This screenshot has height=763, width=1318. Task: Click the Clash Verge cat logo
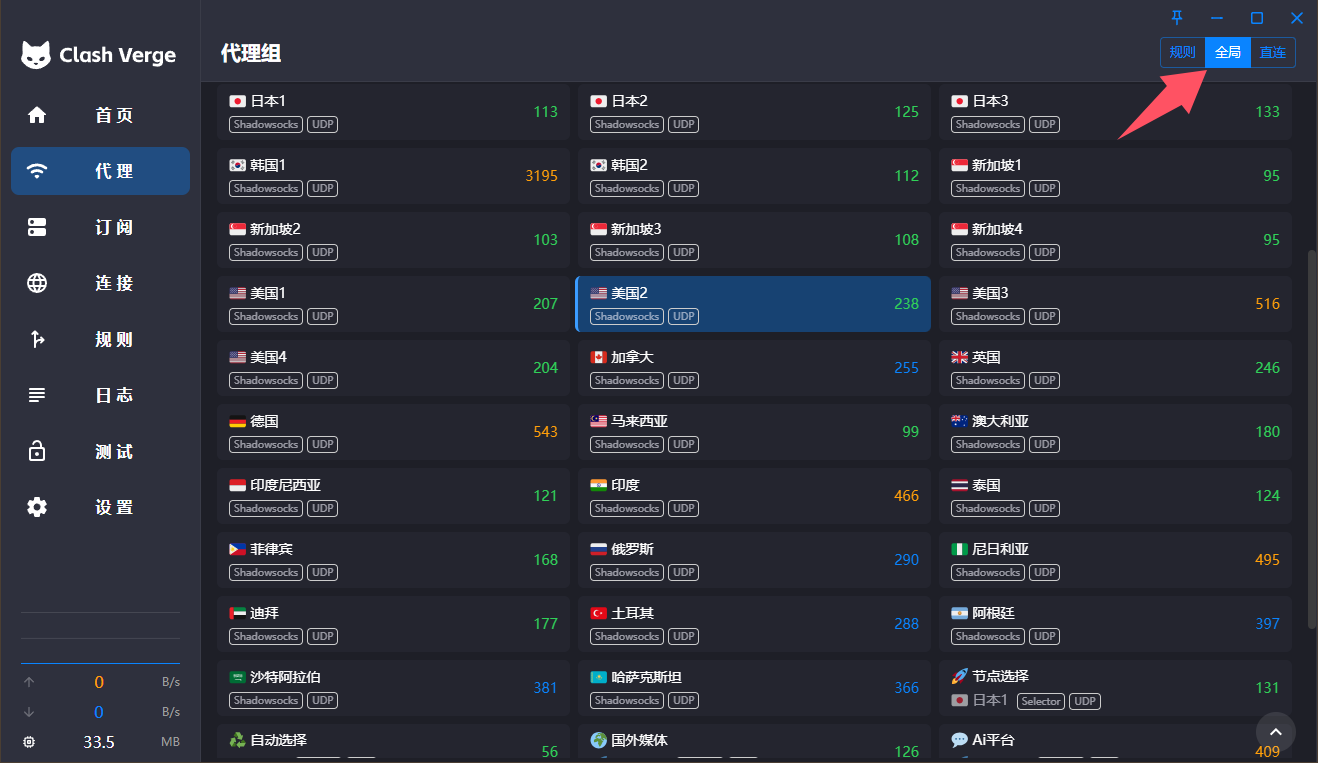pos(36,55)
